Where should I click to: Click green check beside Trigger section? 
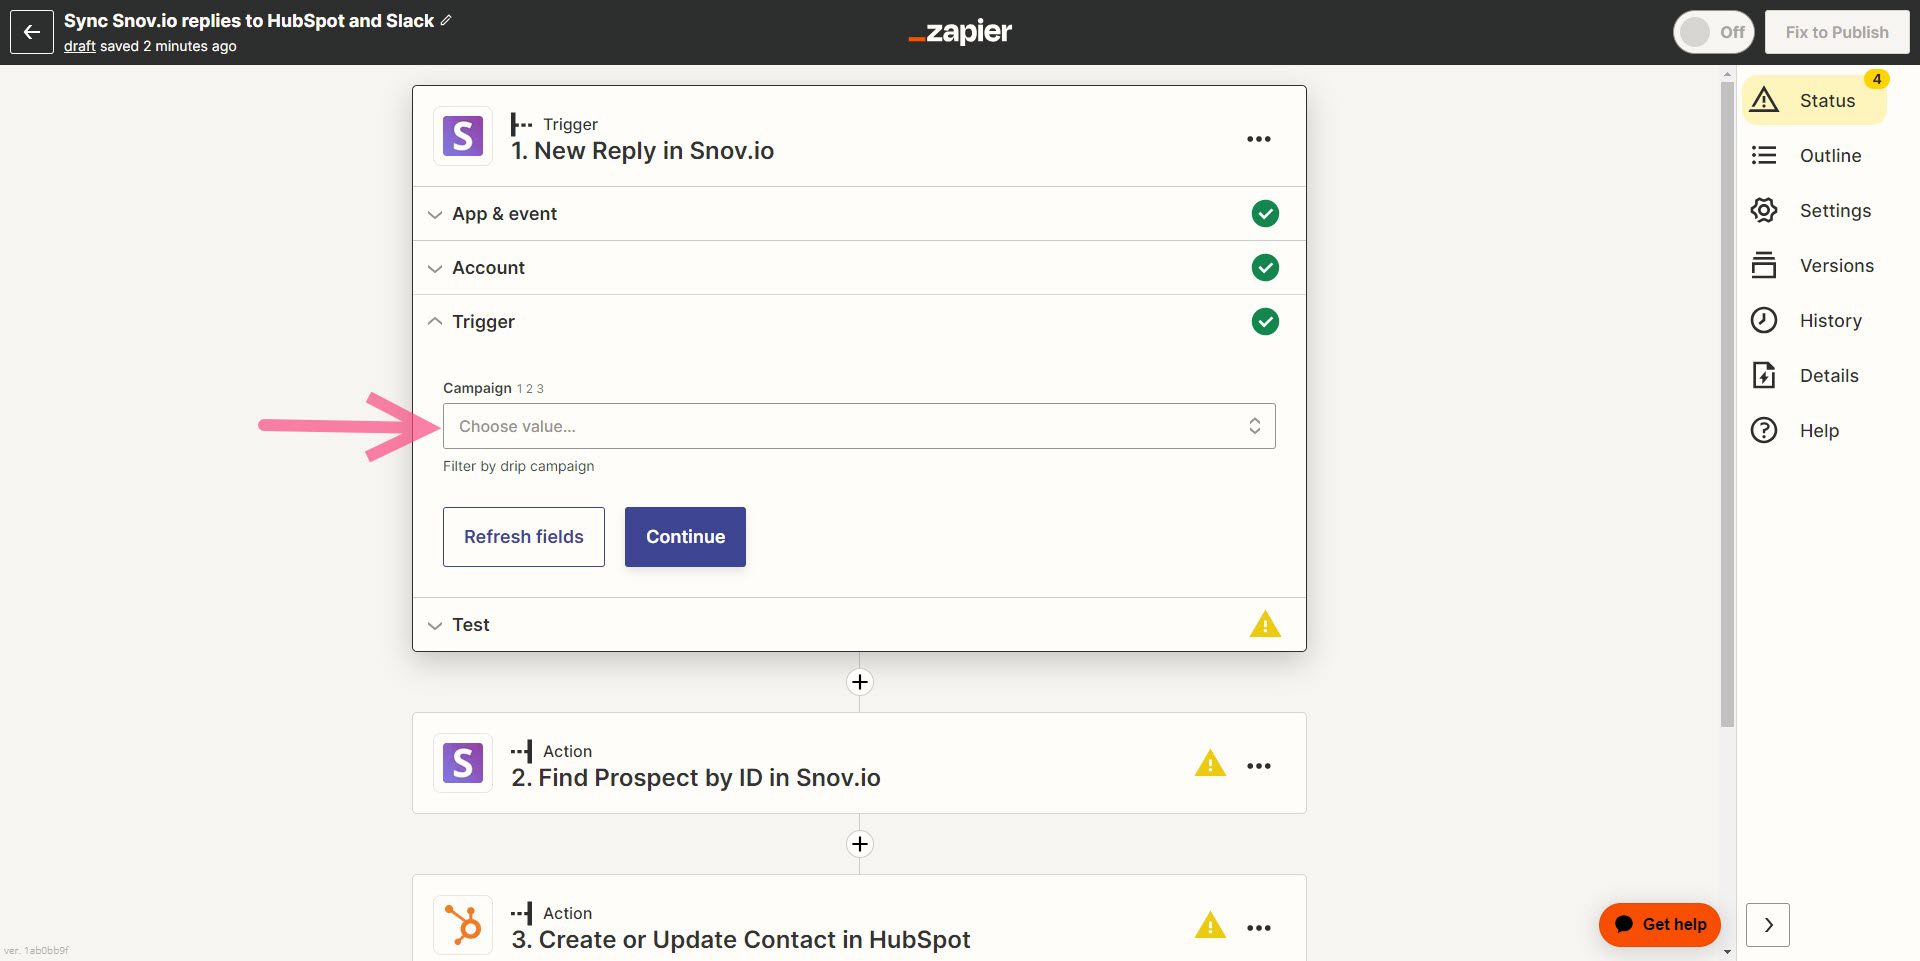(x=1265, y=322)
